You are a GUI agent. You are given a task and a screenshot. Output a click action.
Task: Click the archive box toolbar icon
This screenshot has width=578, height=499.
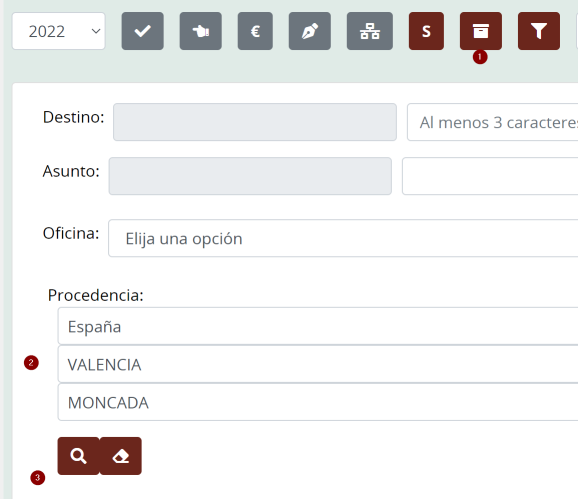click(481, 31)
